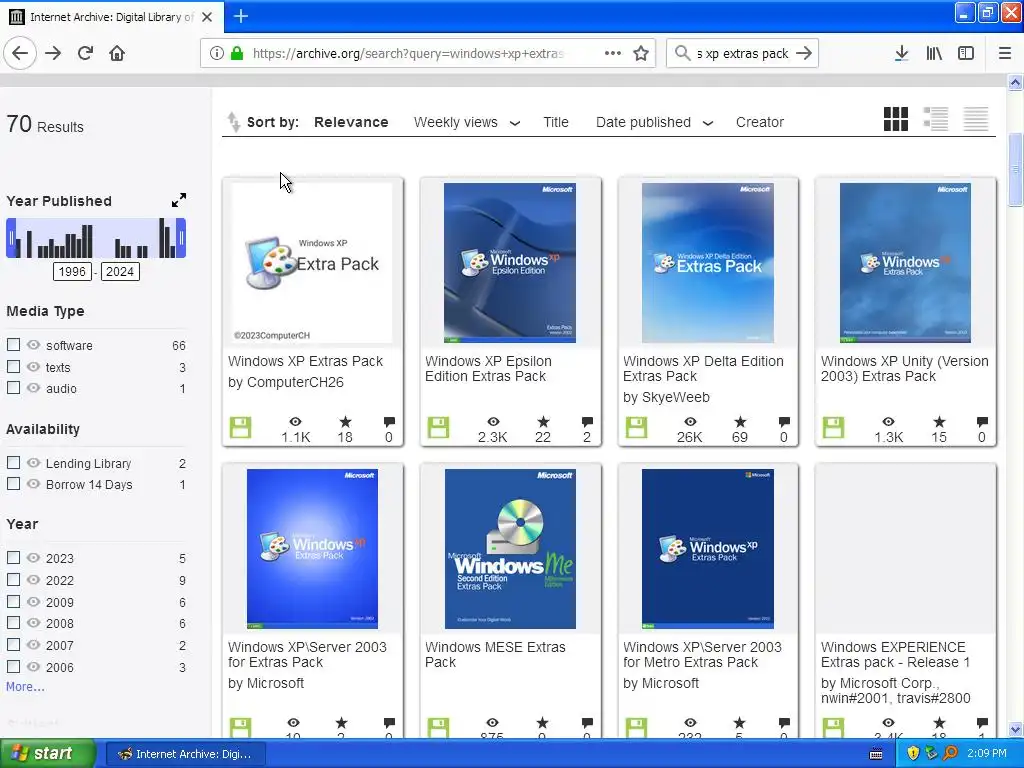Open the Windows start button
The image size is (1024, 768).
46,754
